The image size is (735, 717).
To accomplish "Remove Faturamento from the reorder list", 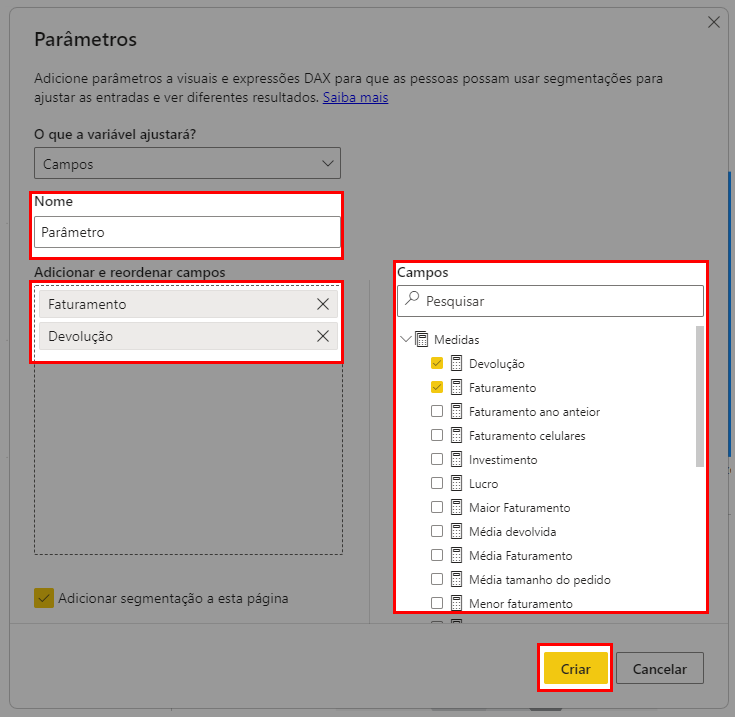I will coord(323,304).
